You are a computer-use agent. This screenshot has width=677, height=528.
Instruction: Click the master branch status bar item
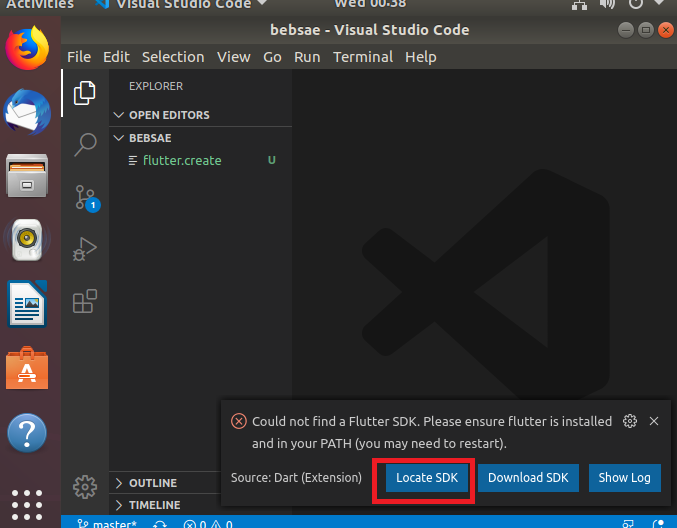click(x=107, y=524)
